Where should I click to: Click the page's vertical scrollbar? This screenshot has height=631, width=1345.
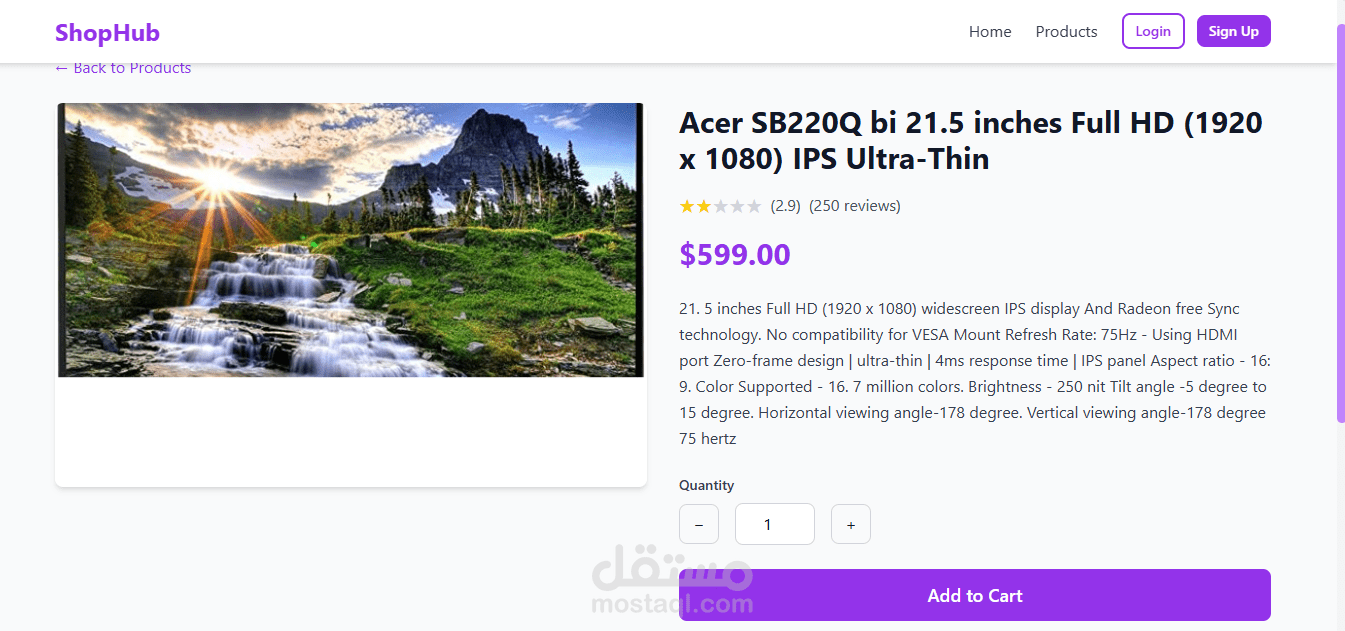(x=1340, y=220)
